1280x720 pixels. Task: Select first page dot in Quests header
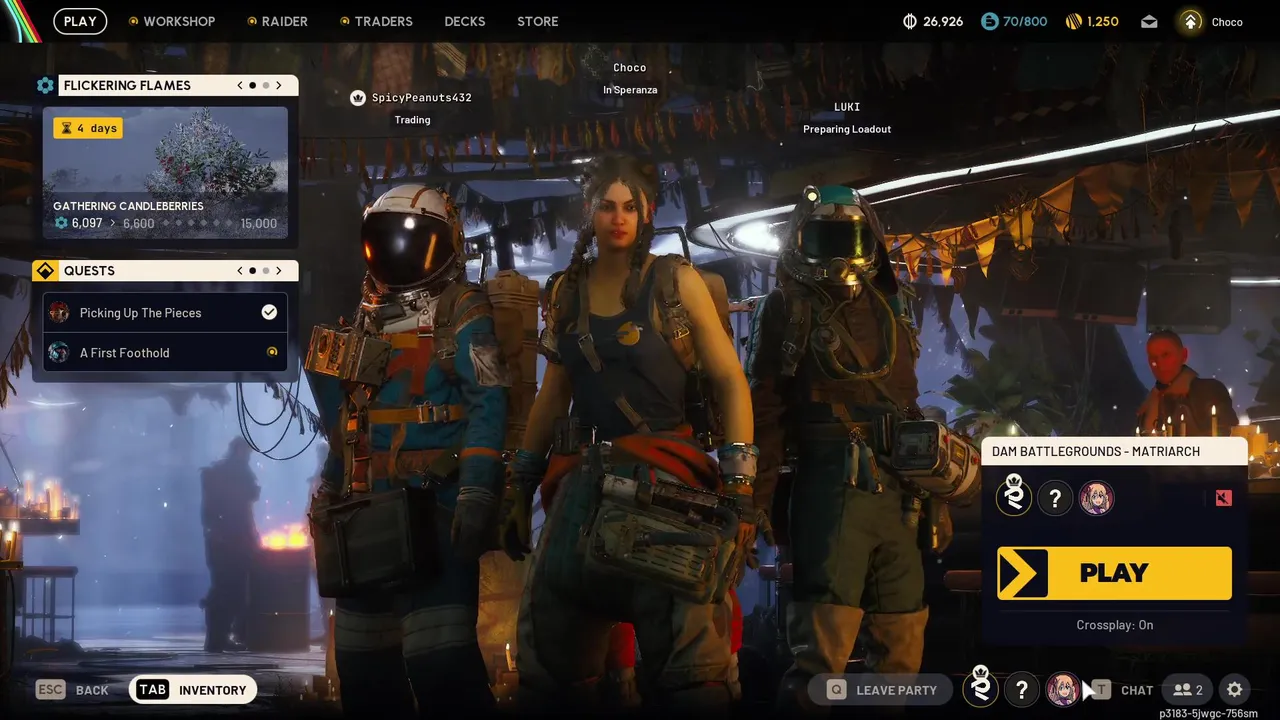[x=253, y=271]
